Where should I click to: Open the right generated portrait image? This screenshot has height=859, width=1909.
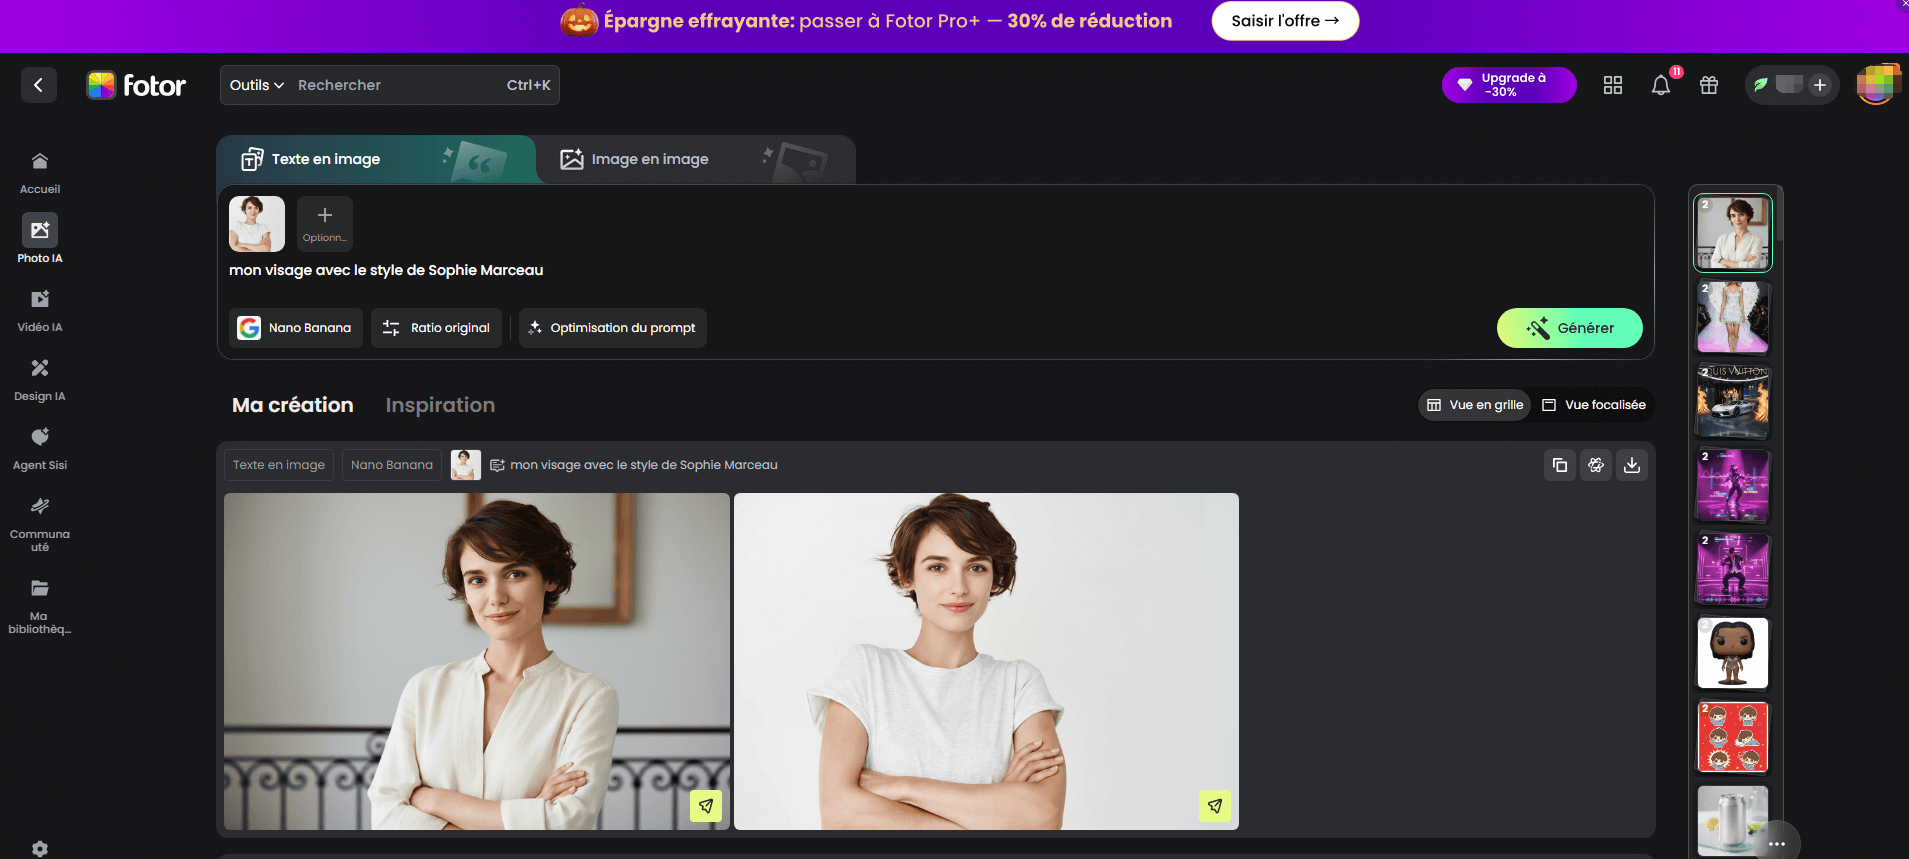(986, 661)
